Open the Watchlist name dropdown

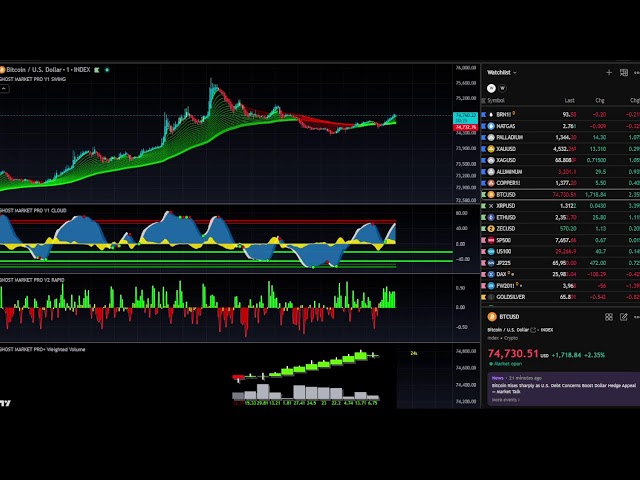(502, 73)
